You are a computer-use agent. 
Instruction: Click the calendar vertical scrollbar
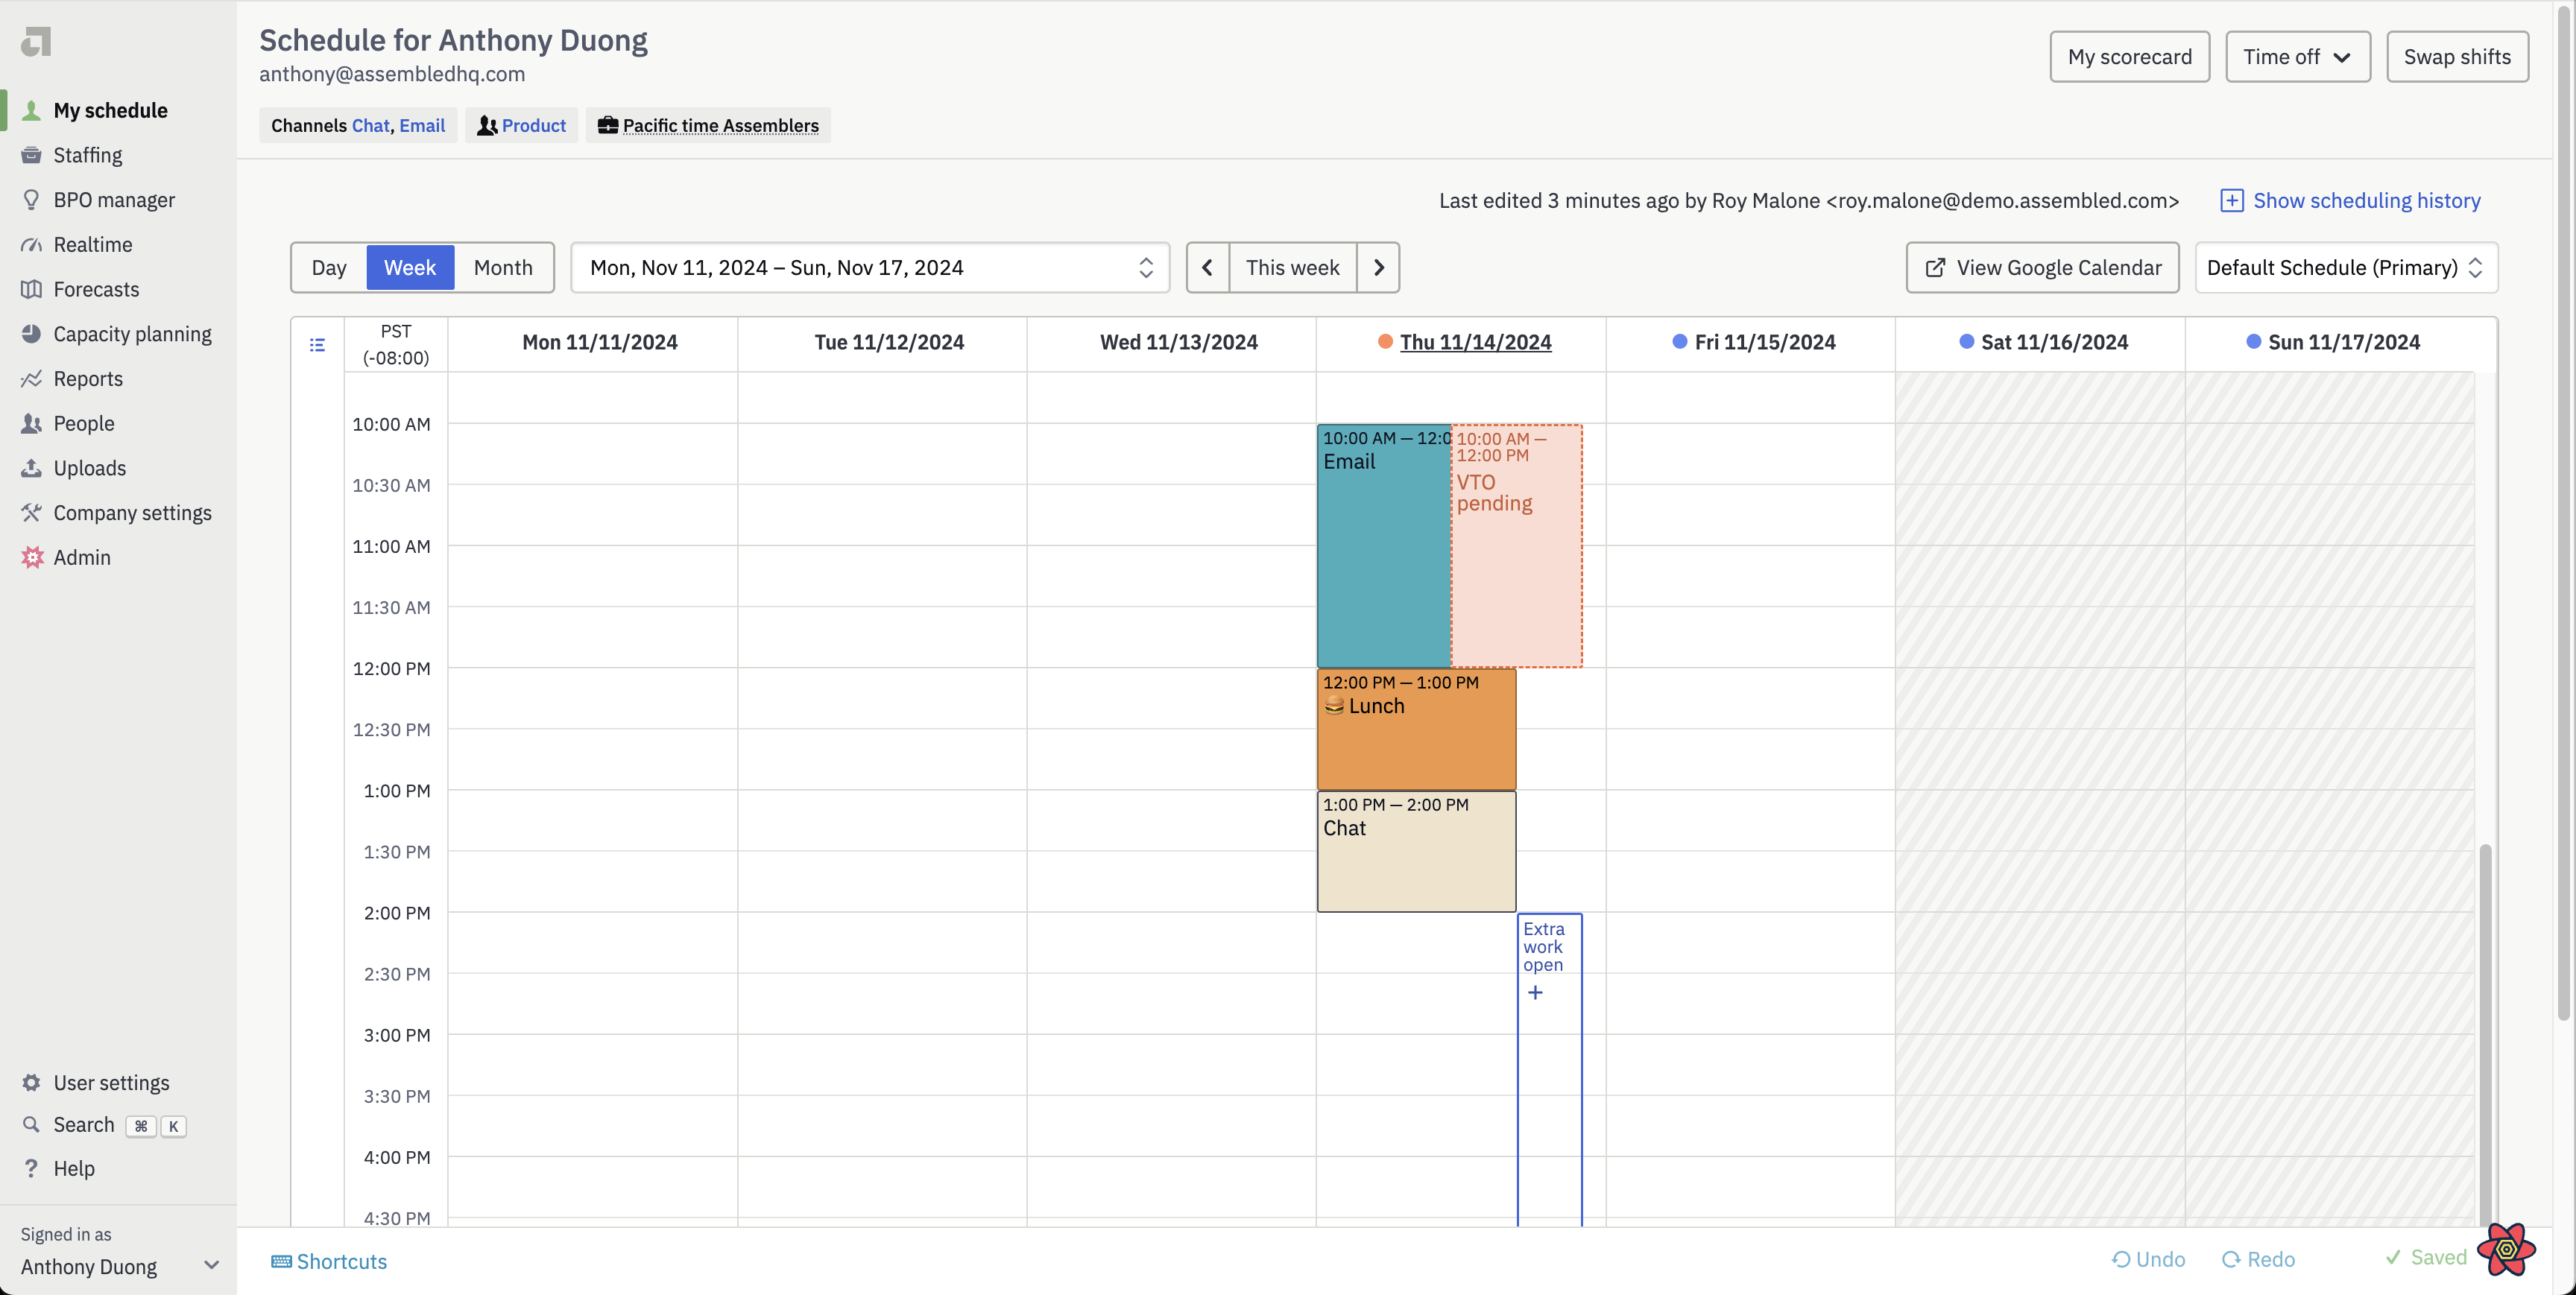pos(2485,1035)
